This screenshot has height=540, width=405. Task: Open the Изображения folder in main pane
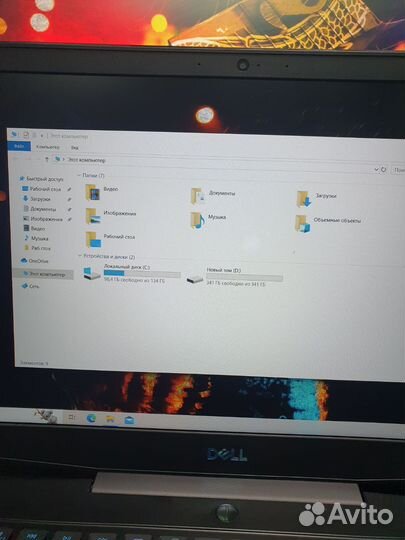point(110,216)
